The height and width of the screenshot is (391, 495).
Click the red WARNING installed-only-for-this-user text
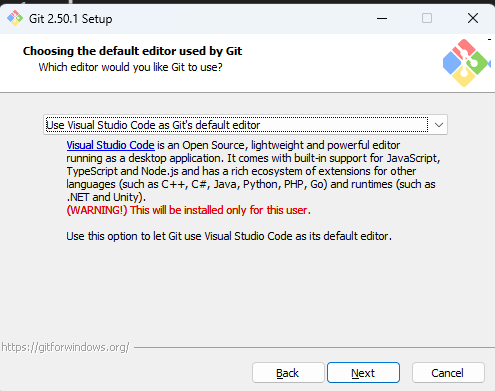[188, 210]
